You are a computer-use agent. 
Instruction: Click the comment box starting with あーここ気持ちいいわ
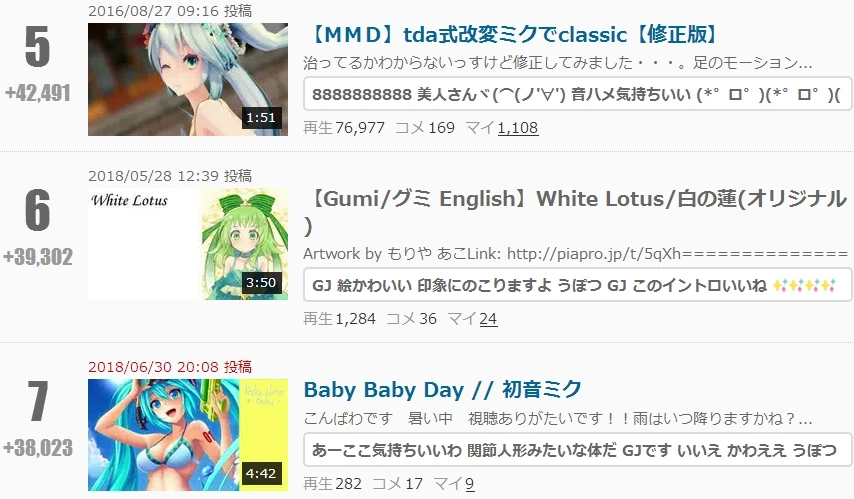(x=577, y=450)
